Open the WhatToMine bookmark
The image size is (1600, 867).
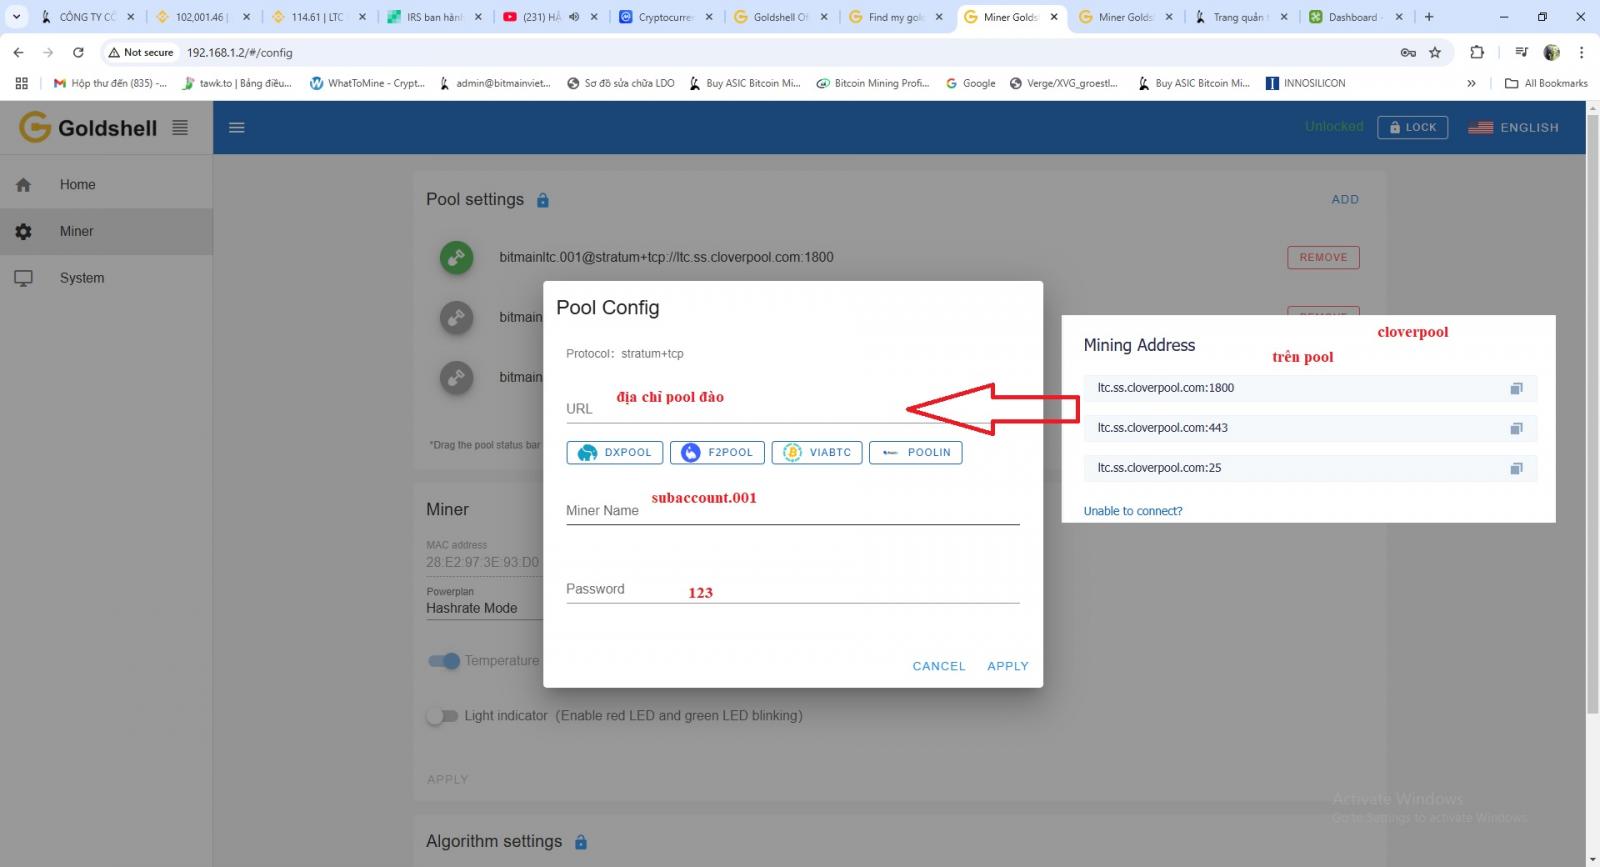pyautogui.click(x=367, y=83)
